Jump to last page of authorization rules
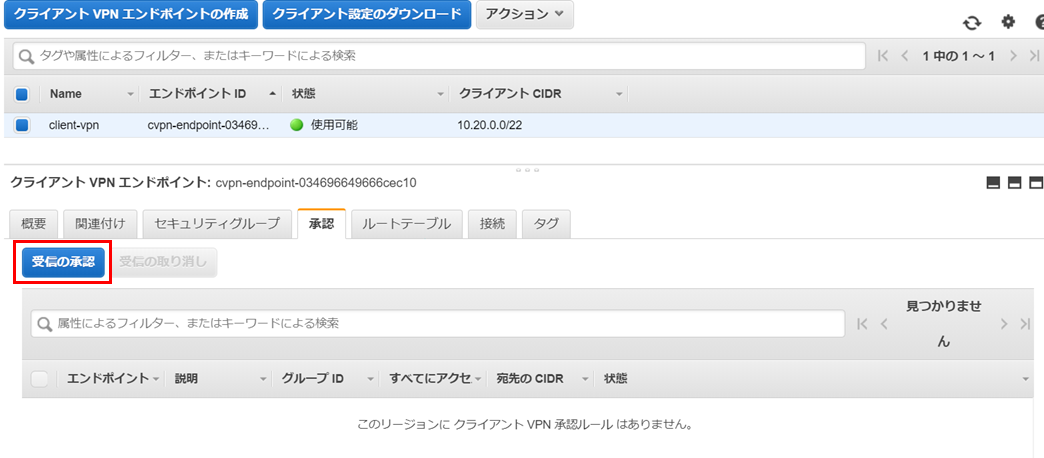This screenshot has width=1044, height=458. [x=1025, y=324]
